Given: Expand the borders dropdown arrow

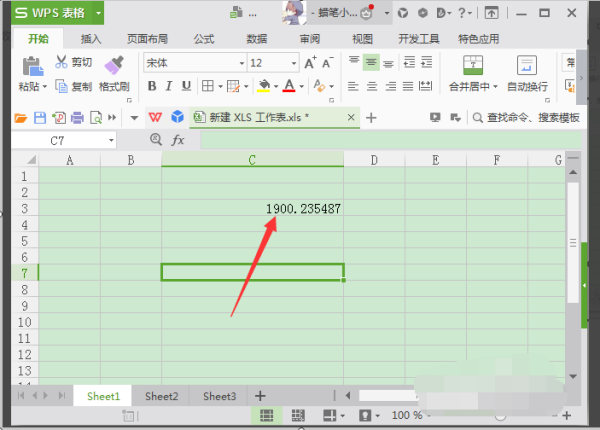Looking at the screenshot, I should coord(220,86).
